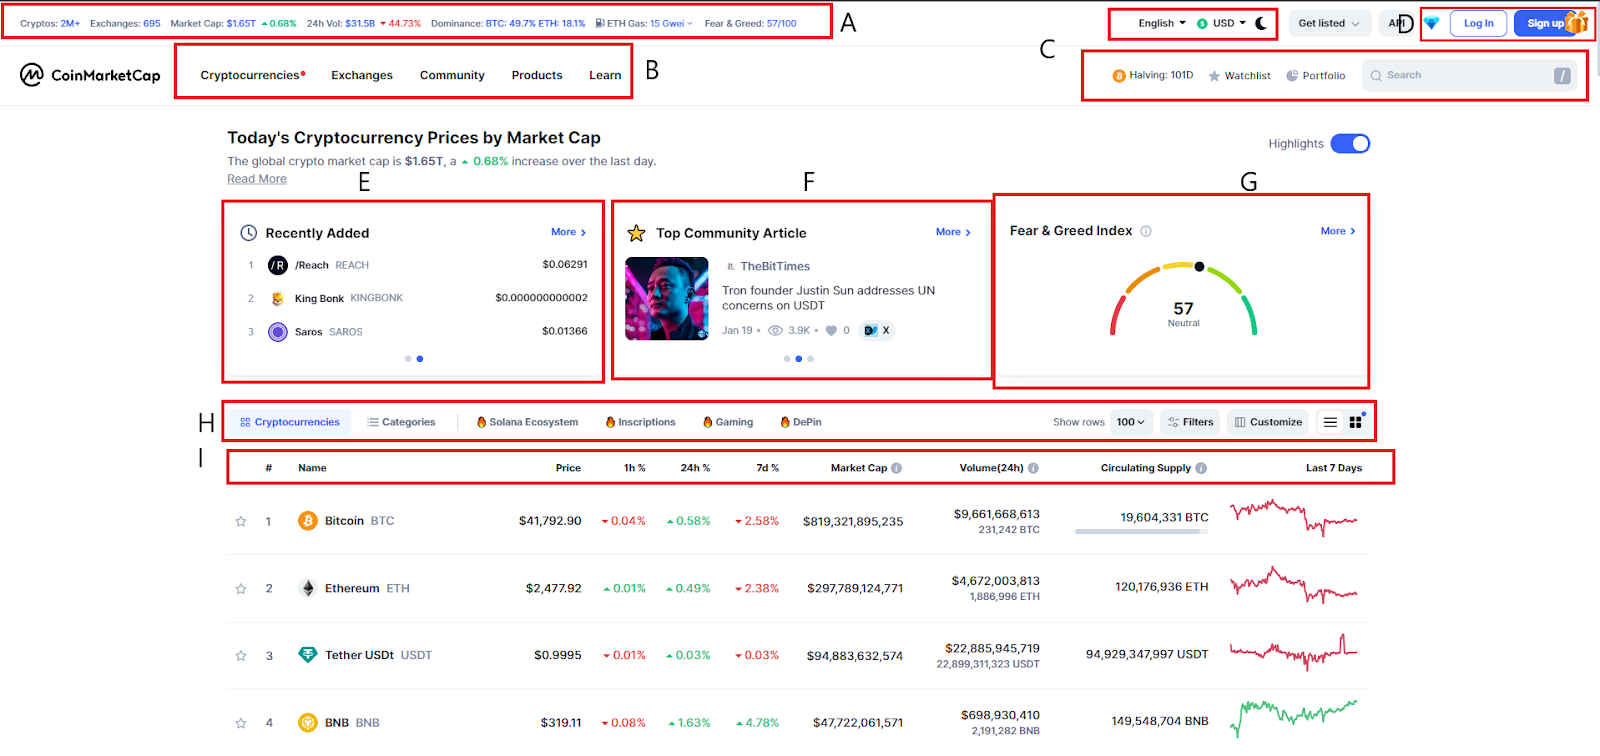Screen dimensions: 1600x756
Task: Open the Justin Sun article thumbnail
Action: click(x=667, y=299)
